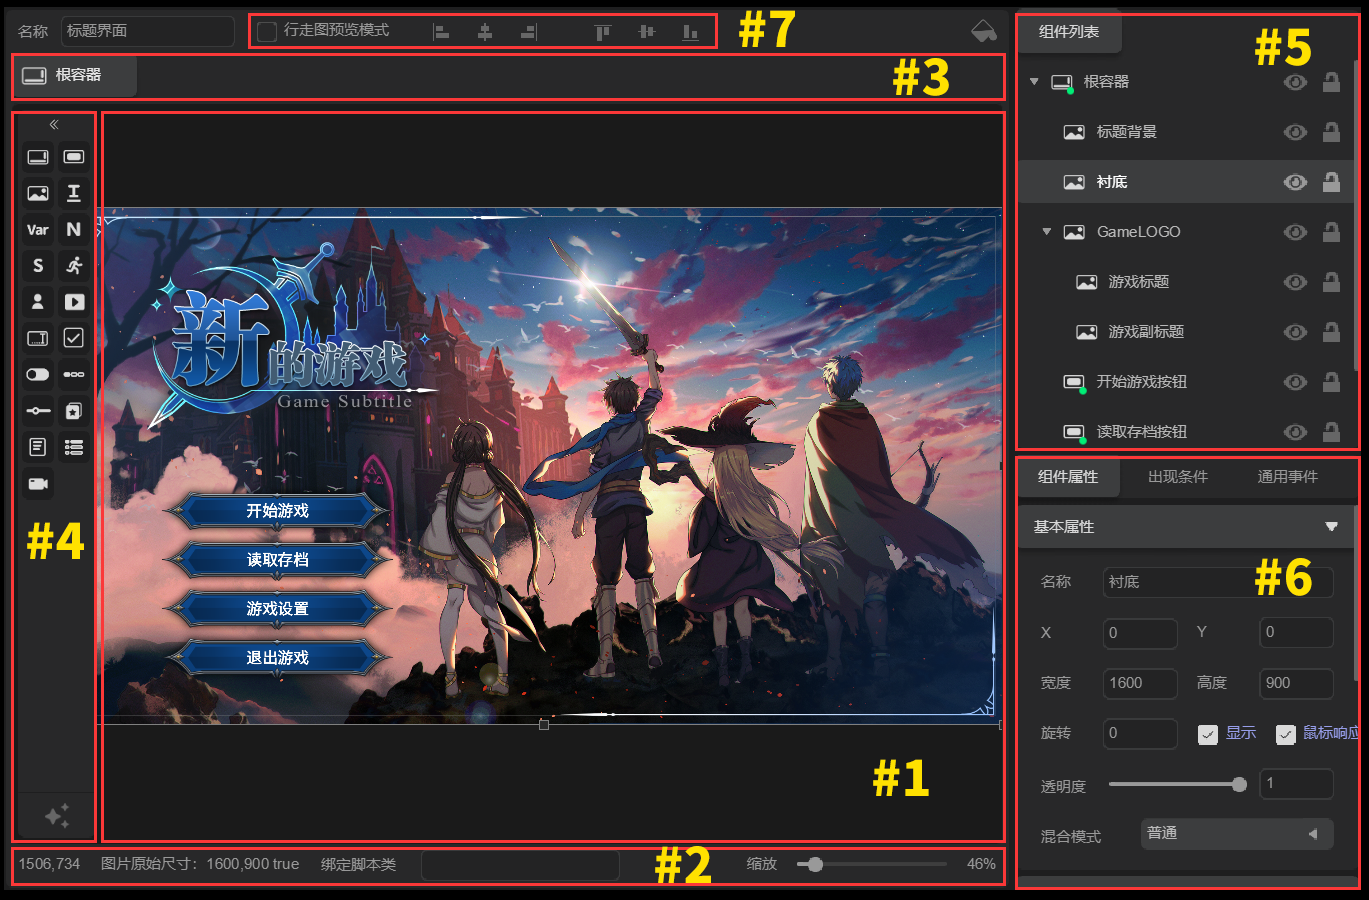Toggle the lock on 根容器 in list
Viewport: 1369px width, 900px height.
click(1331, 82)
